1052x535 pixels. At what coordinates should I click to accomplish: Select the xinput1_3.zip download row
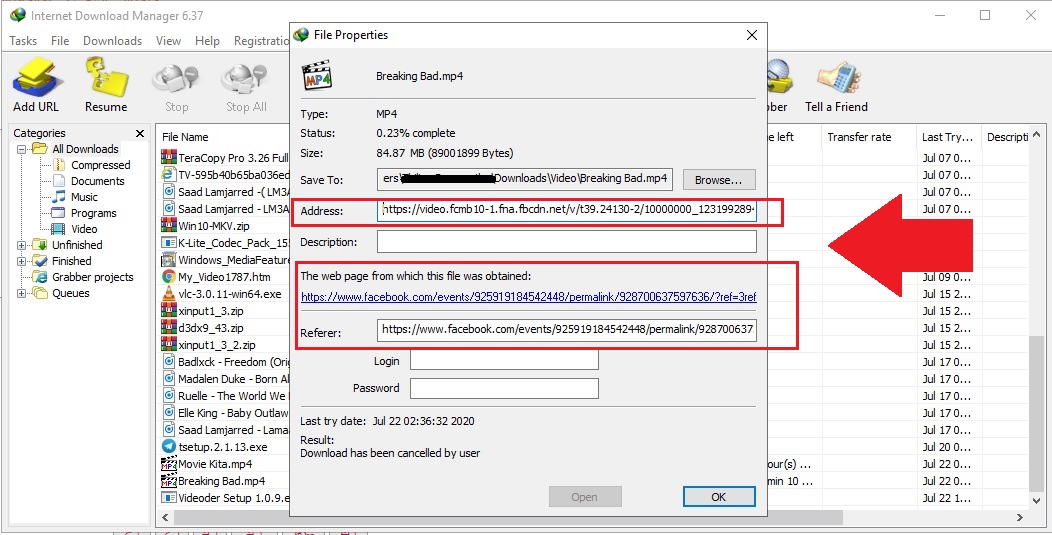point(225,311)
